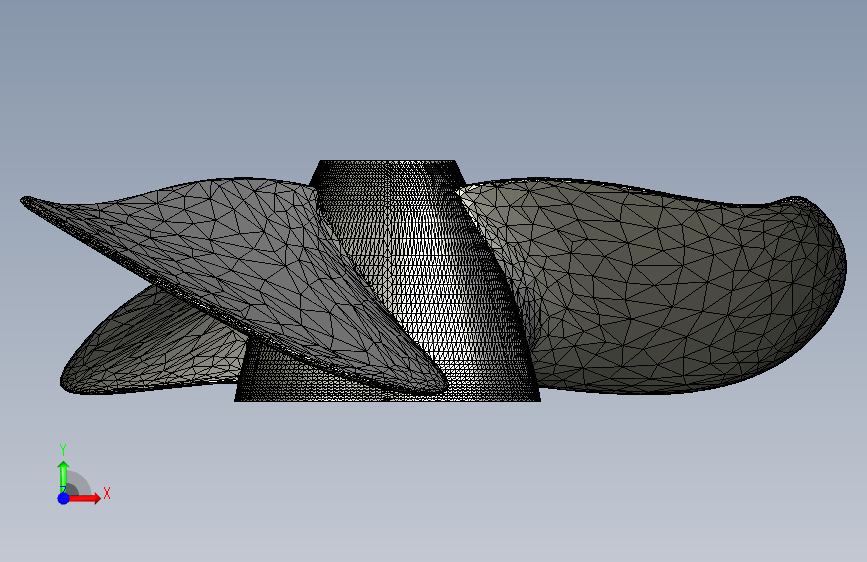Viewport: 867px width, 562px height.
Task: Click the blue Z axis origin dot
Action: point(64,498)
